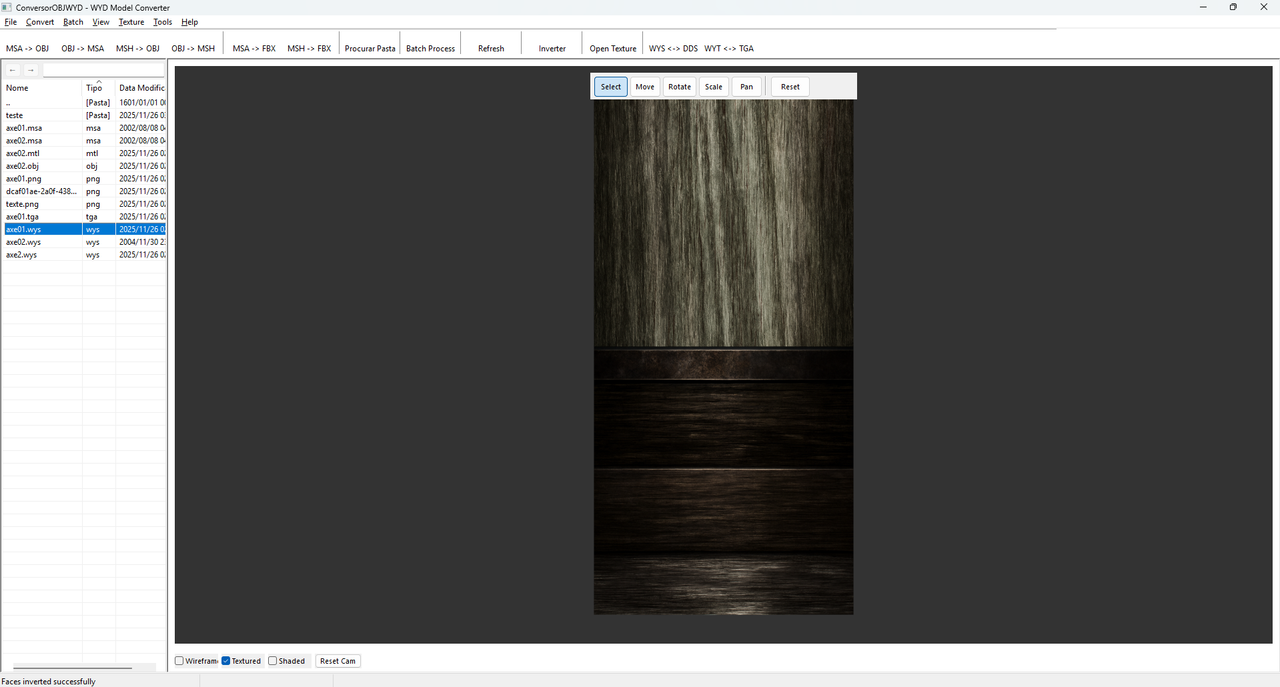Click Procurar Pasta to browse folder

click(x=370, y=48)
